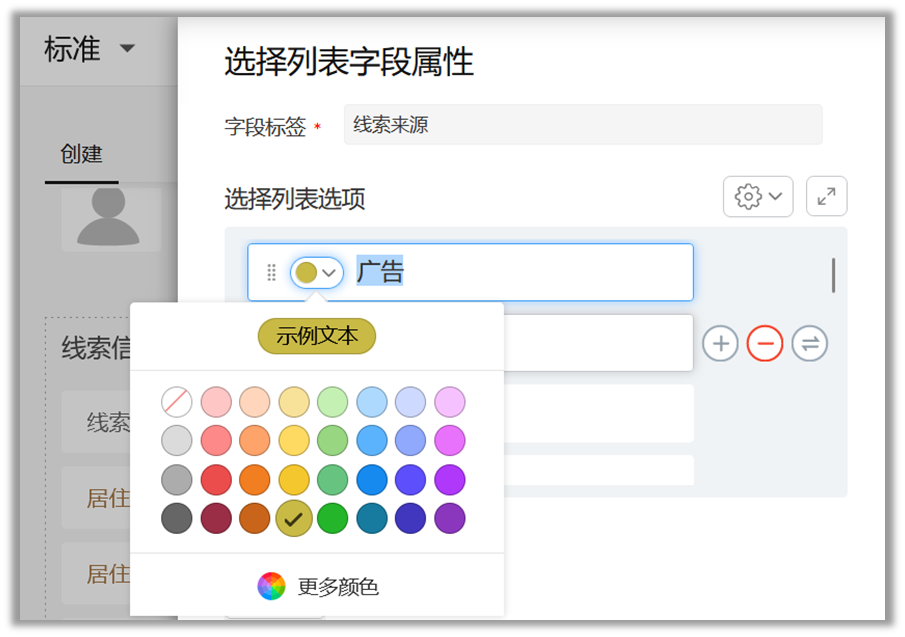
Task: Click the swap arrows replace option icon
Action: pyautogui.click(x=810, y=344)
